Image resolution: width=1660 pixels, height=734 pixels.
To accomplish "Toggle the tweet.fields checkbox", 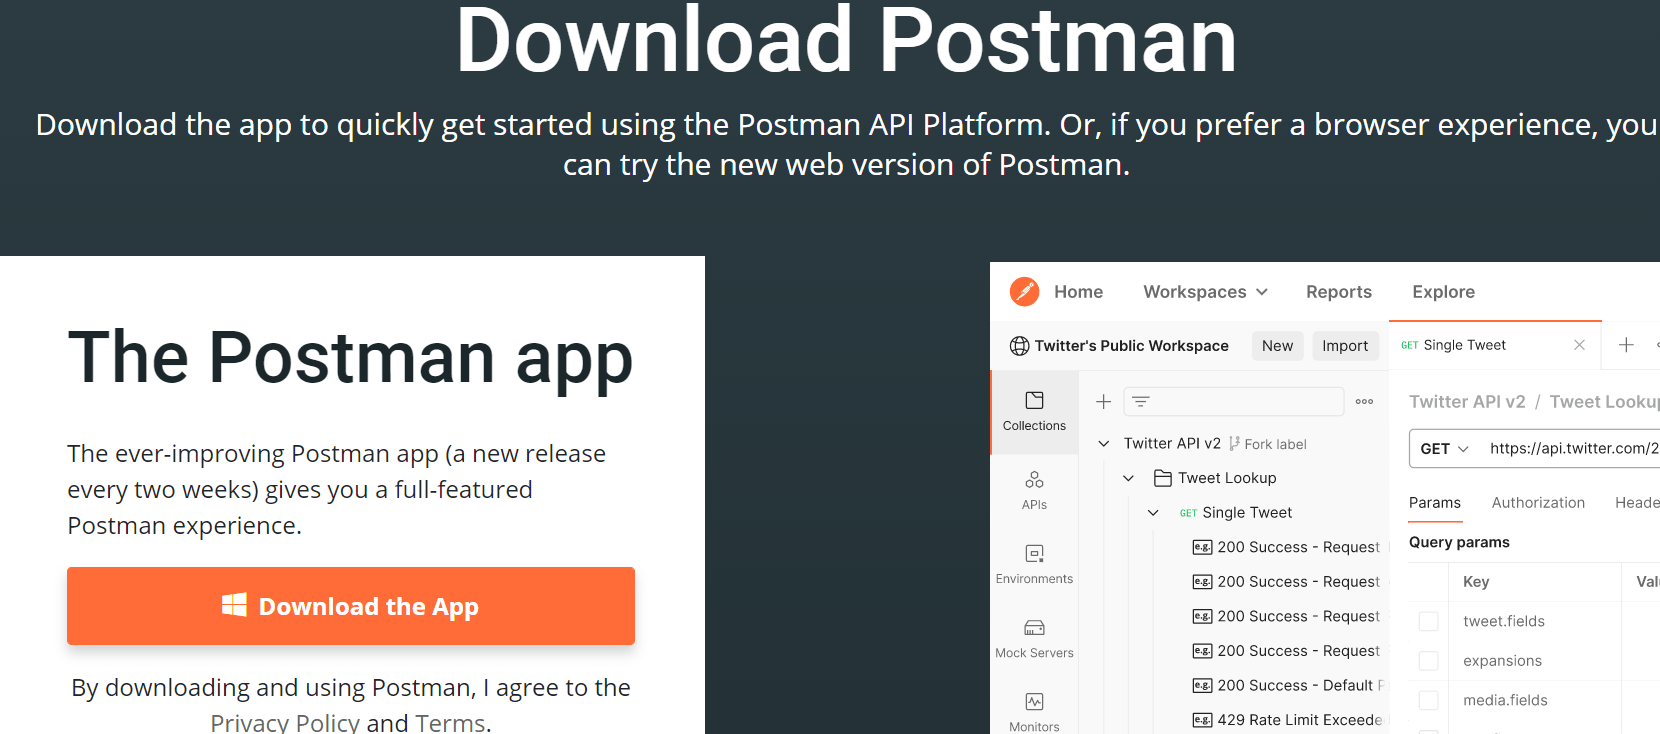I will click(x=1428, y=621).
